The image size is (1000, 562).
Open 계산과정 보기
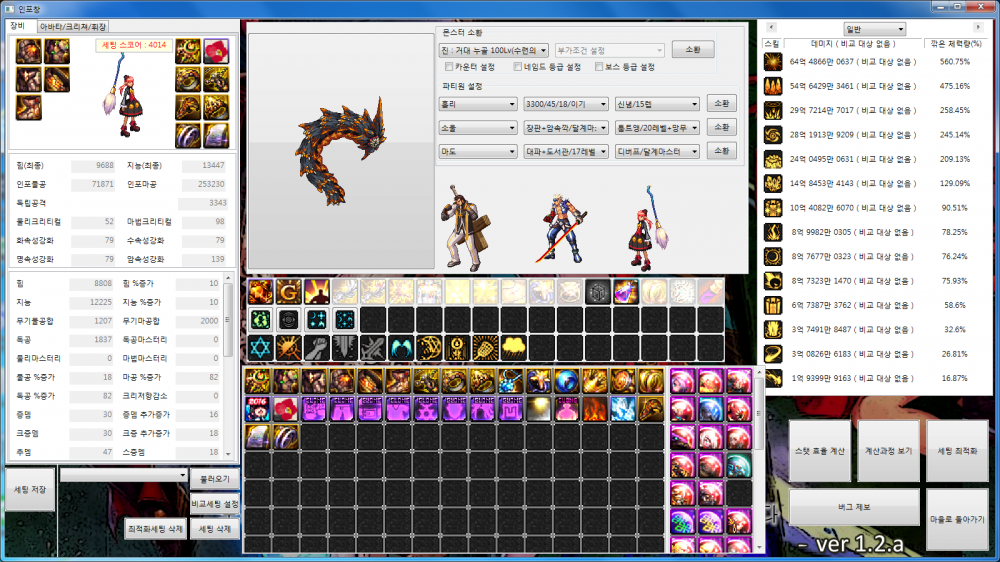[x=888, y=451]
